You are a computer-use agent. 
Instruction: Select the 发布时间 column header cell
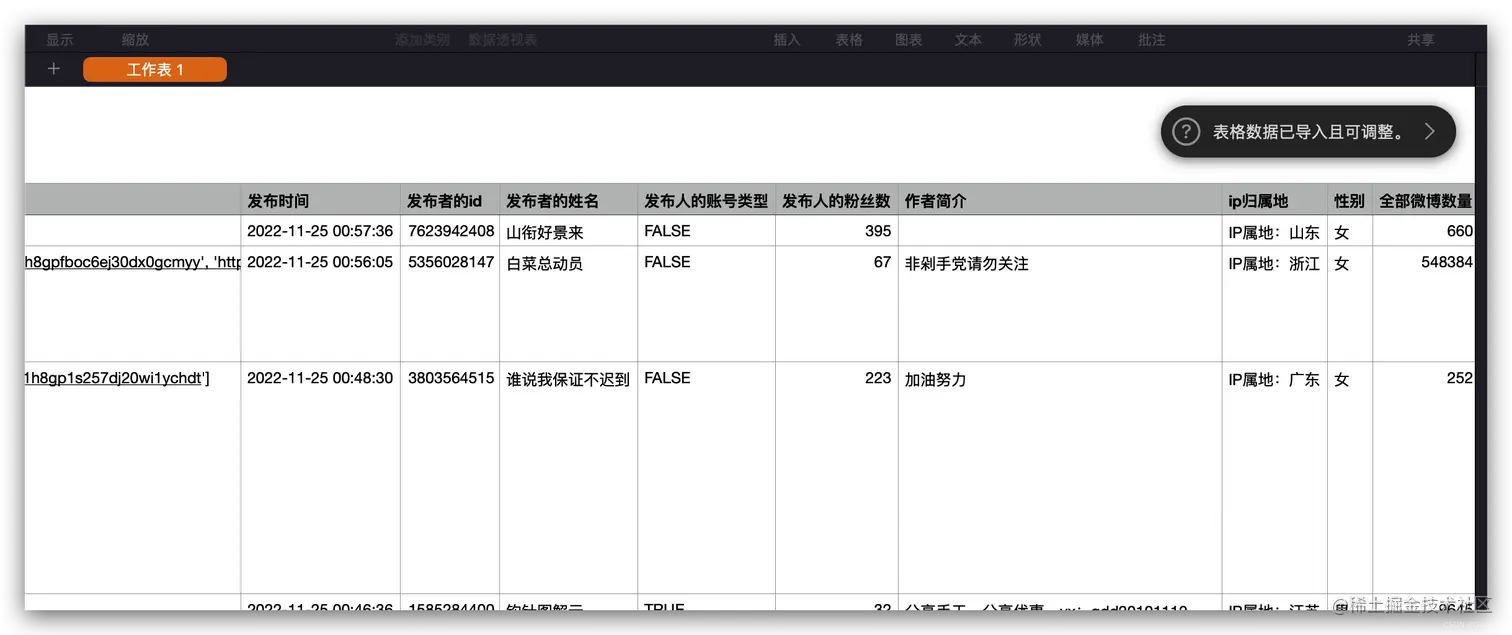(x=320, y=200)
